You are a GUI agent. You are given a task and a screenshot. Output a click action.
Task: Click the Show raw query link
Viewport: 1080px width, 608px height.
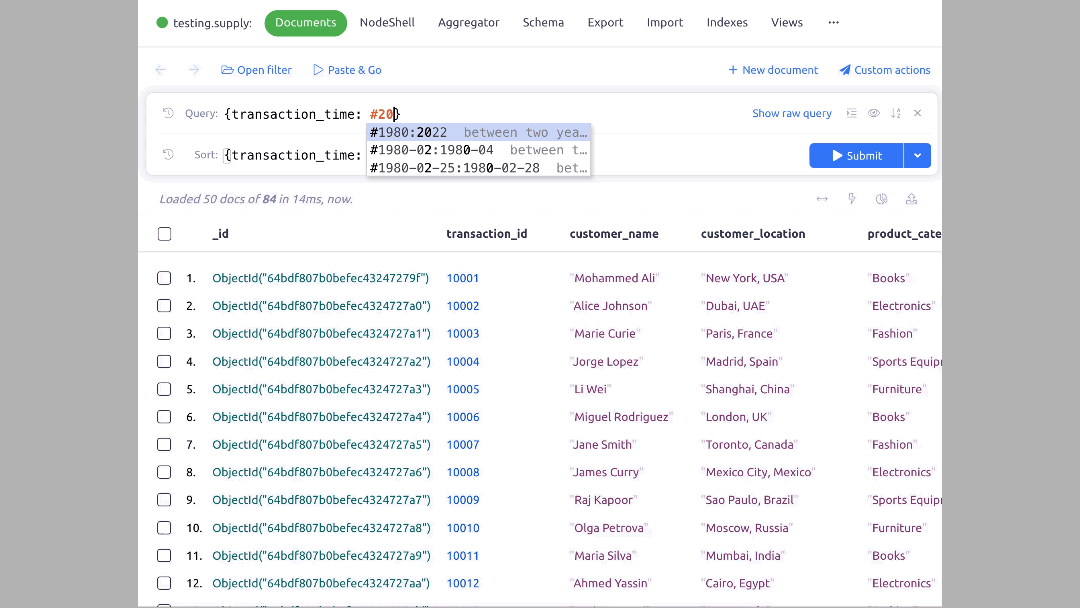pyautogui.click(x=791, y=113)
